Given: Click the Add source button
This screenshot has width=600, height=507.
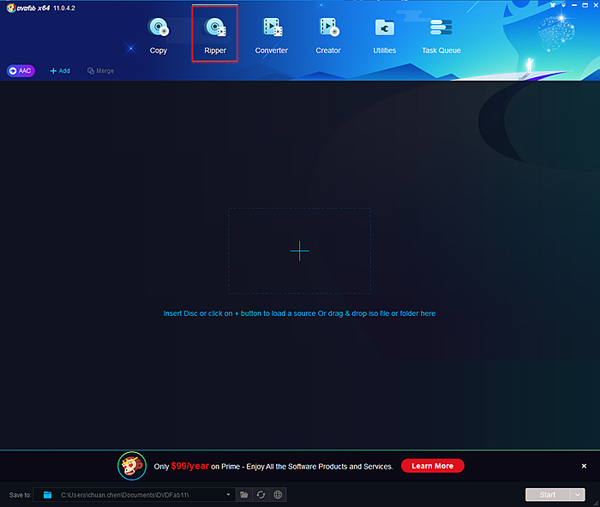Looking at the screenshot, I should click(x=60, y=71).
